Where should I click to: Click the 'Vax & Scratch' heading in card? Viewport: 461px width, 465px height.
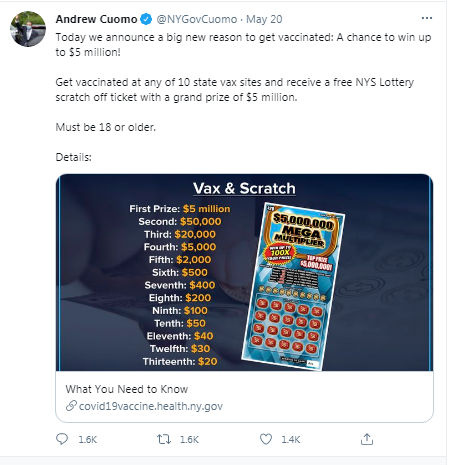pyautogui.click(x=244, y=188)
